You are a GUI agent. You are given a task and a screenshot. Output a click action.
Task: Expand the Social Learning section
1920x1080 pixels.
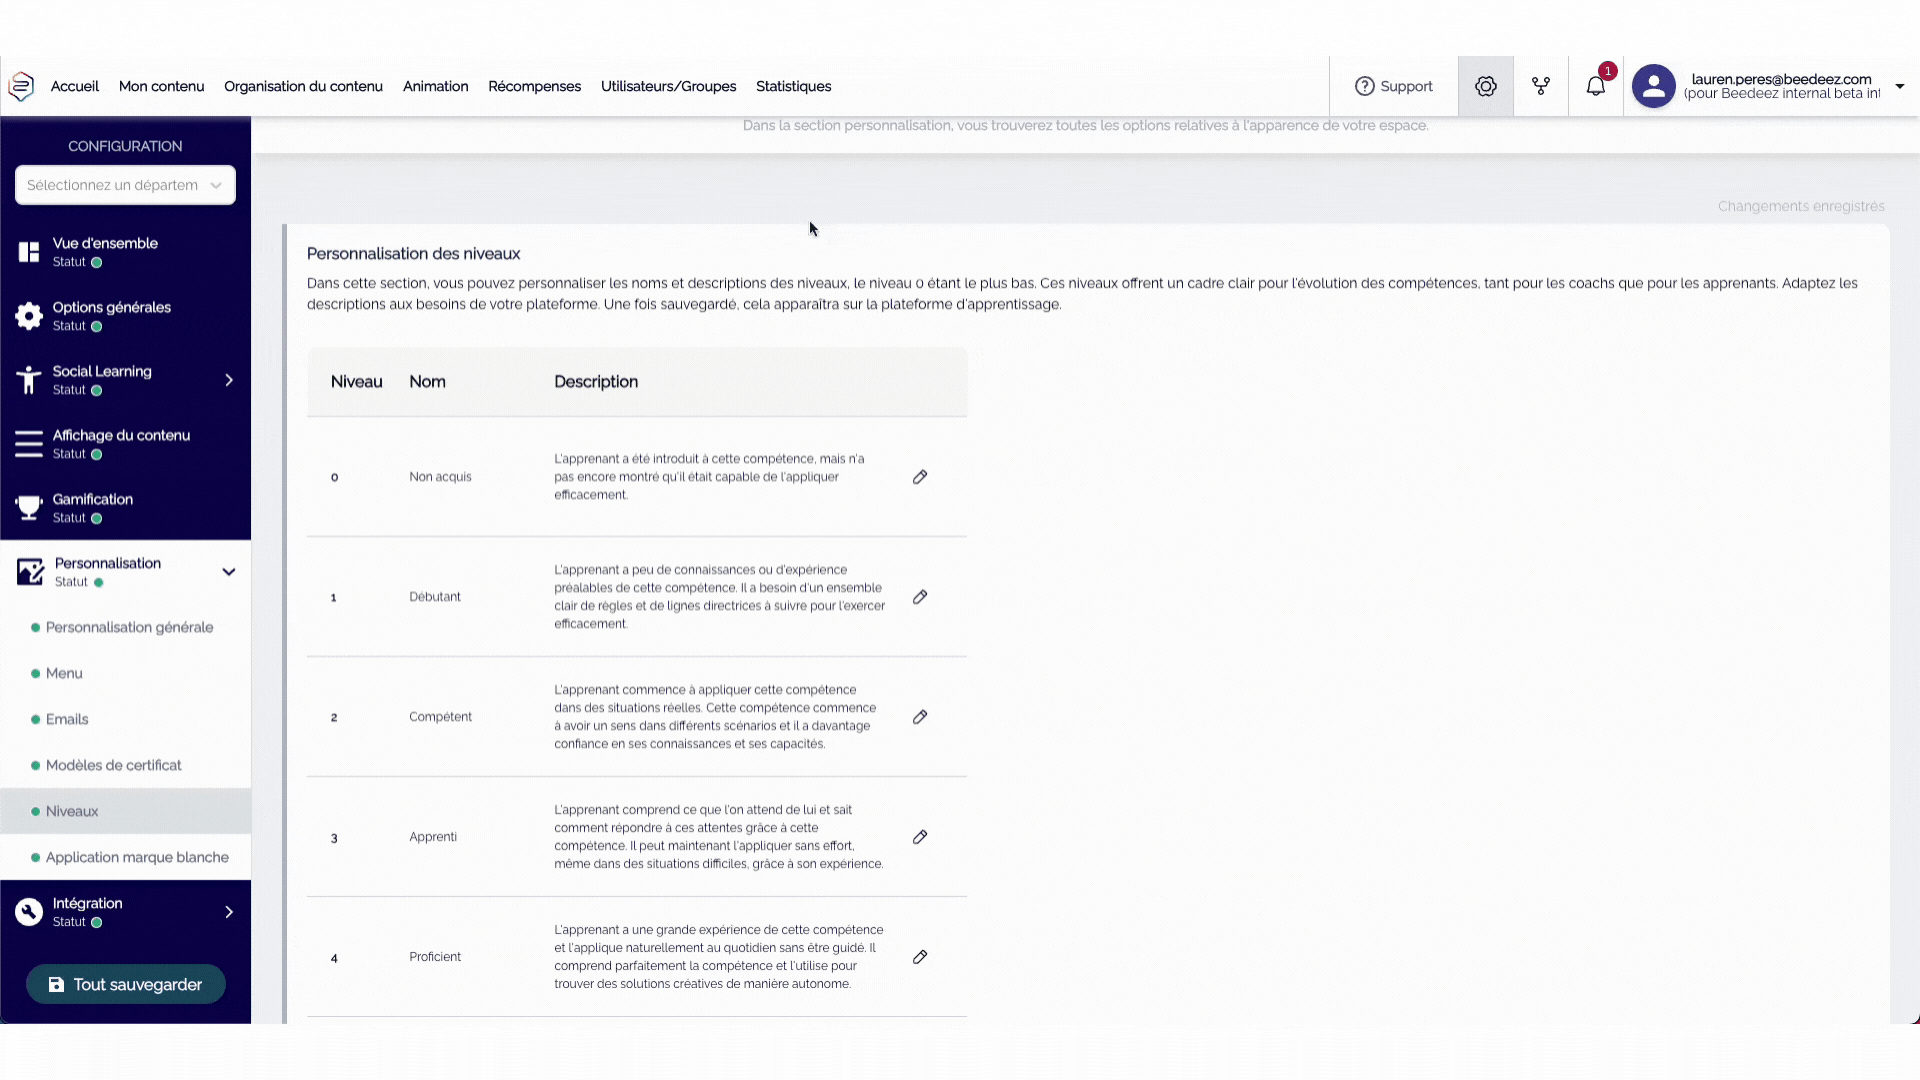click(228, 380)
